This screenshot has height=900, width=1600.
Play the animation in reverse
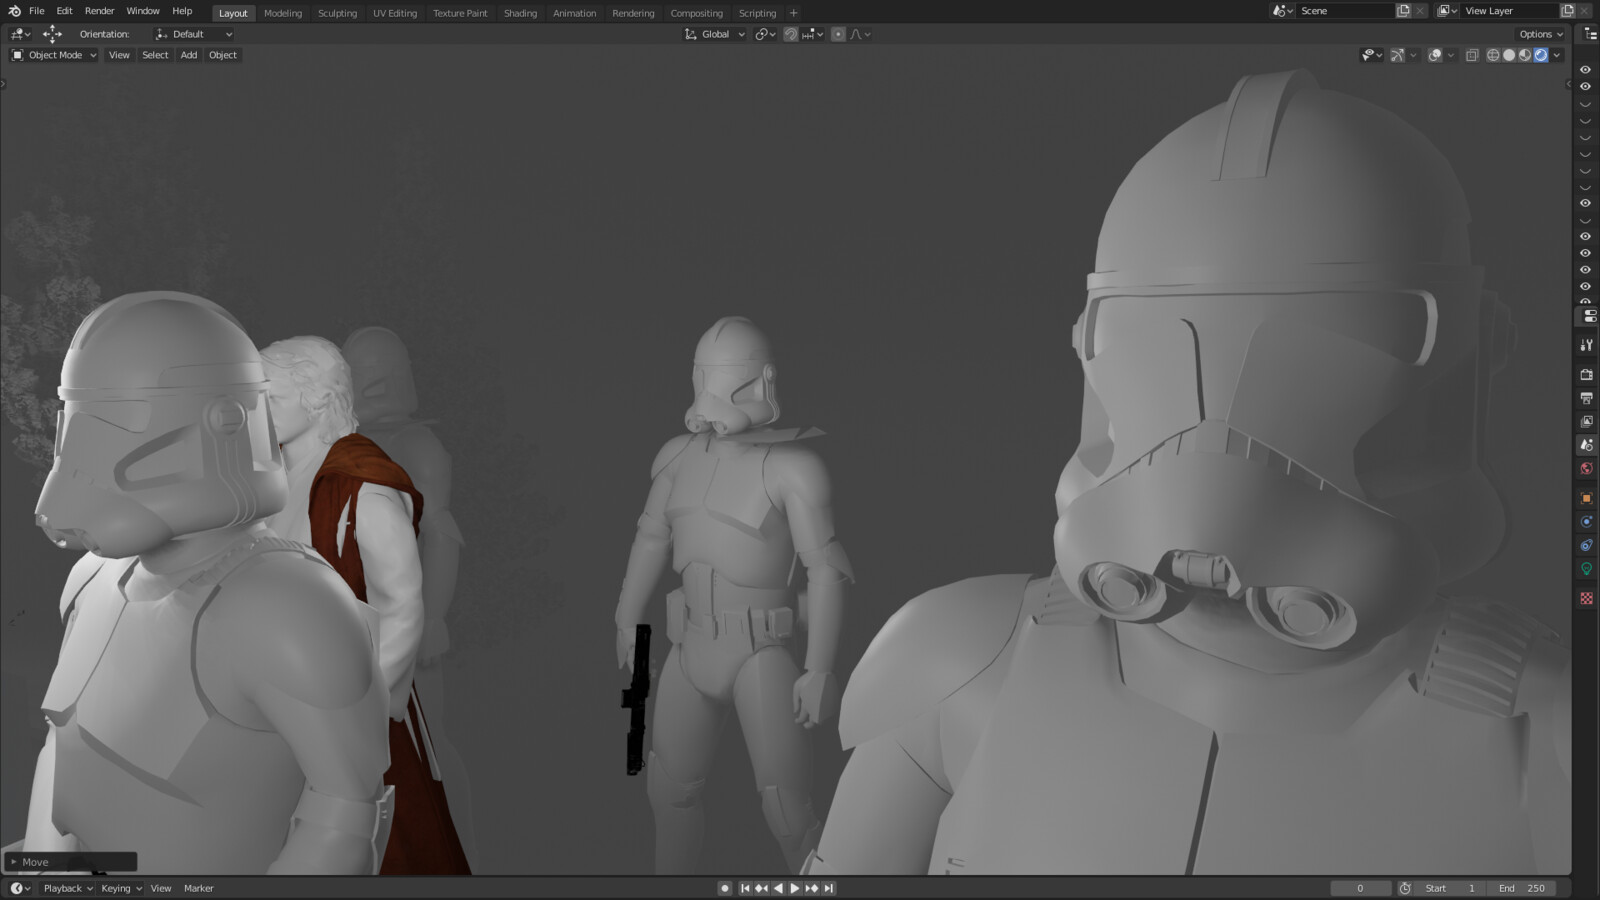(x=778, y=888)
